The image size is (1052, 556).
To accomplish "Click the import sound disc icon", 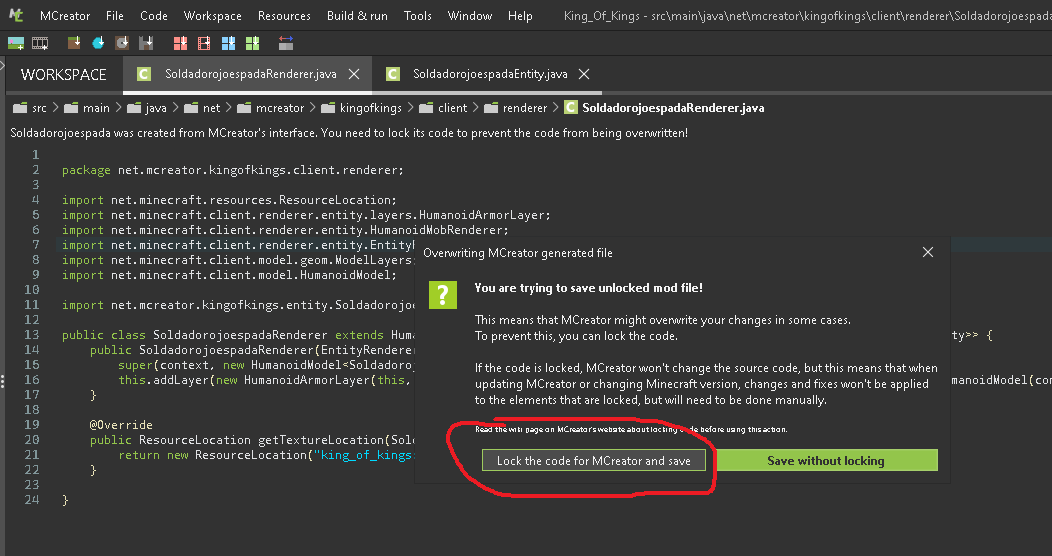I will [122, 44].
